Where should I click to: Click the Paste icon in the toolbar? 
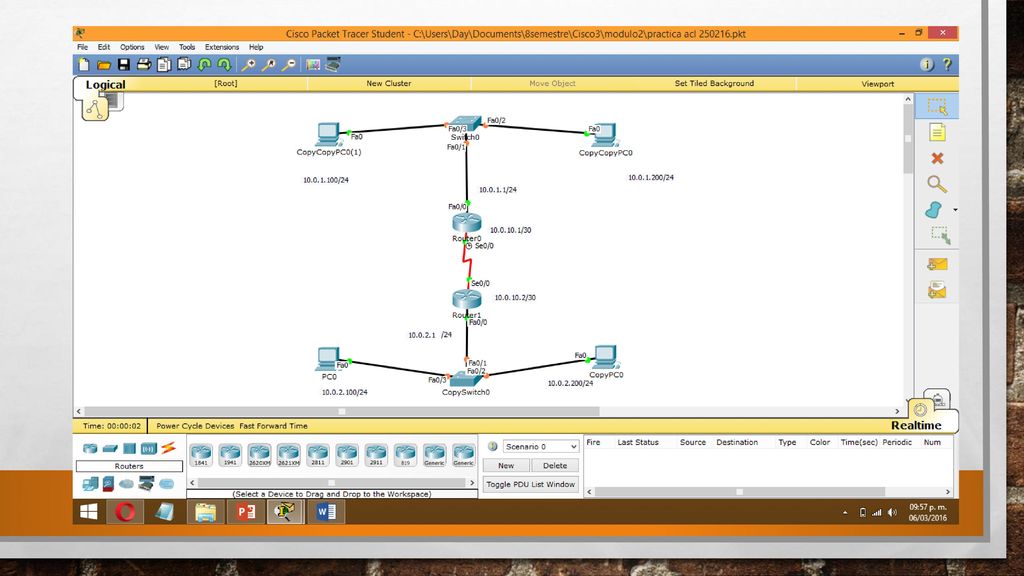(184, 65)
